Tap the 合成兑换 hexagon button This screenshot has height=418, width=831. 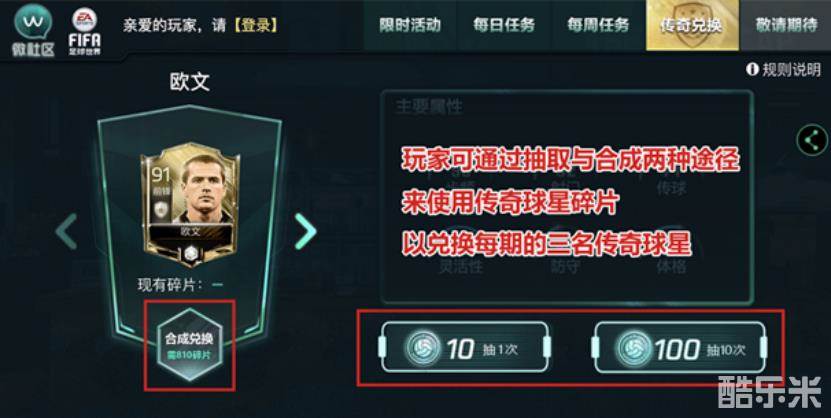(x=189, y=345)
